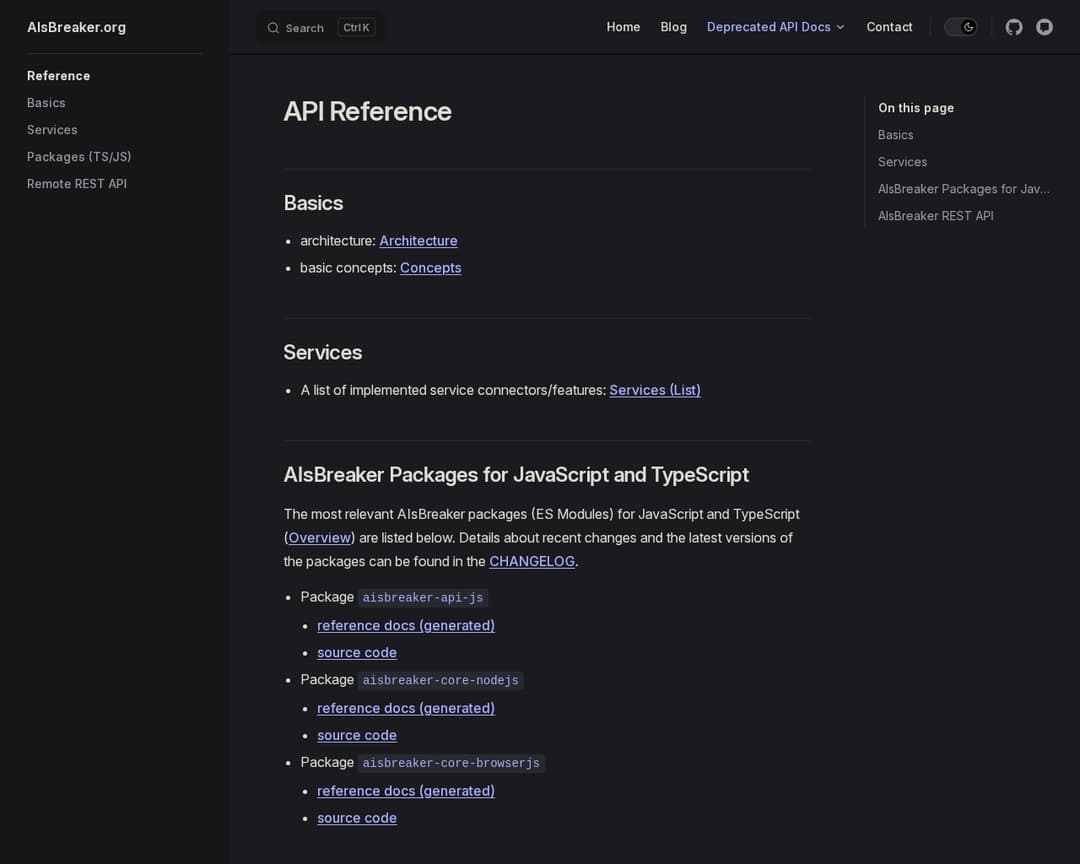Open source code for aisbreaker-core-nodejs

point(357,735)
